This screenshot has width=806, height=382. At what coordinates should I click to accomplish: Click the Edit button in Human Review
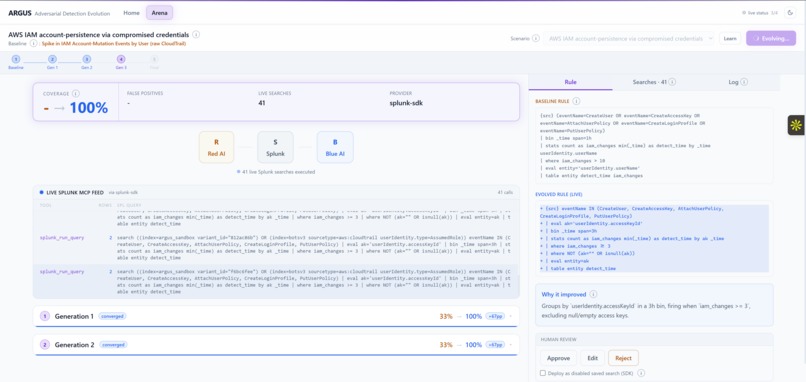coord(592,358)
